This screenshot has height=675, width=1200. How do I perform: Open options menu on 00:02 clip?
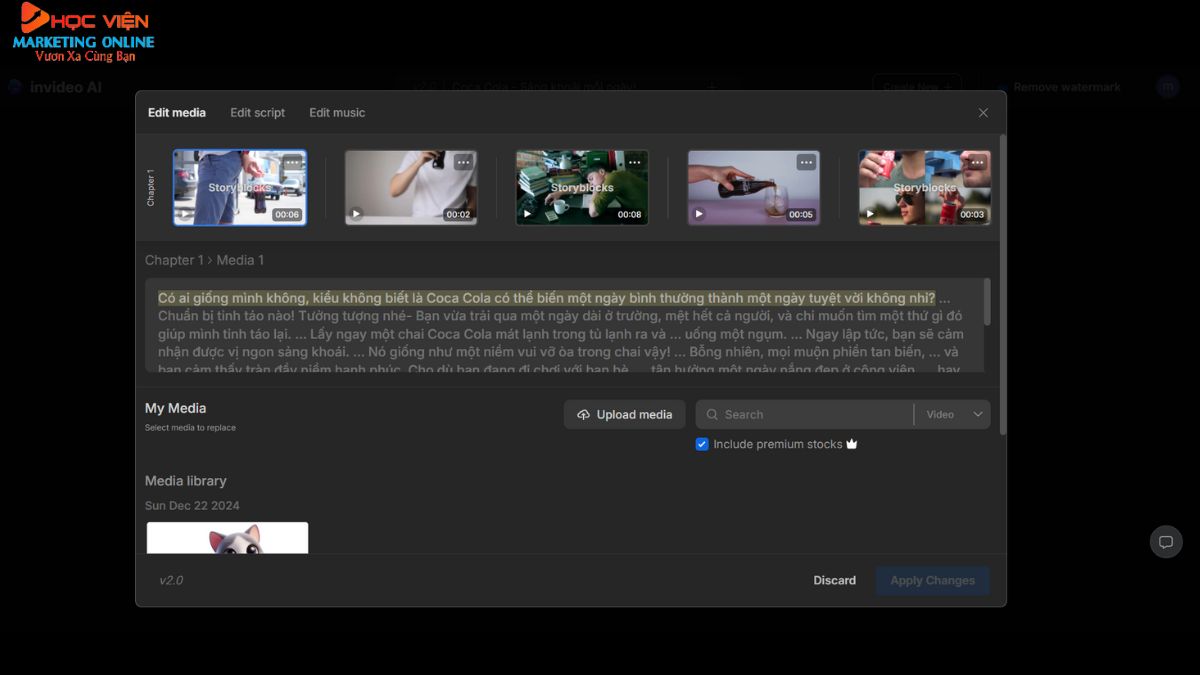pyautogui.click(x=463, y=162)
